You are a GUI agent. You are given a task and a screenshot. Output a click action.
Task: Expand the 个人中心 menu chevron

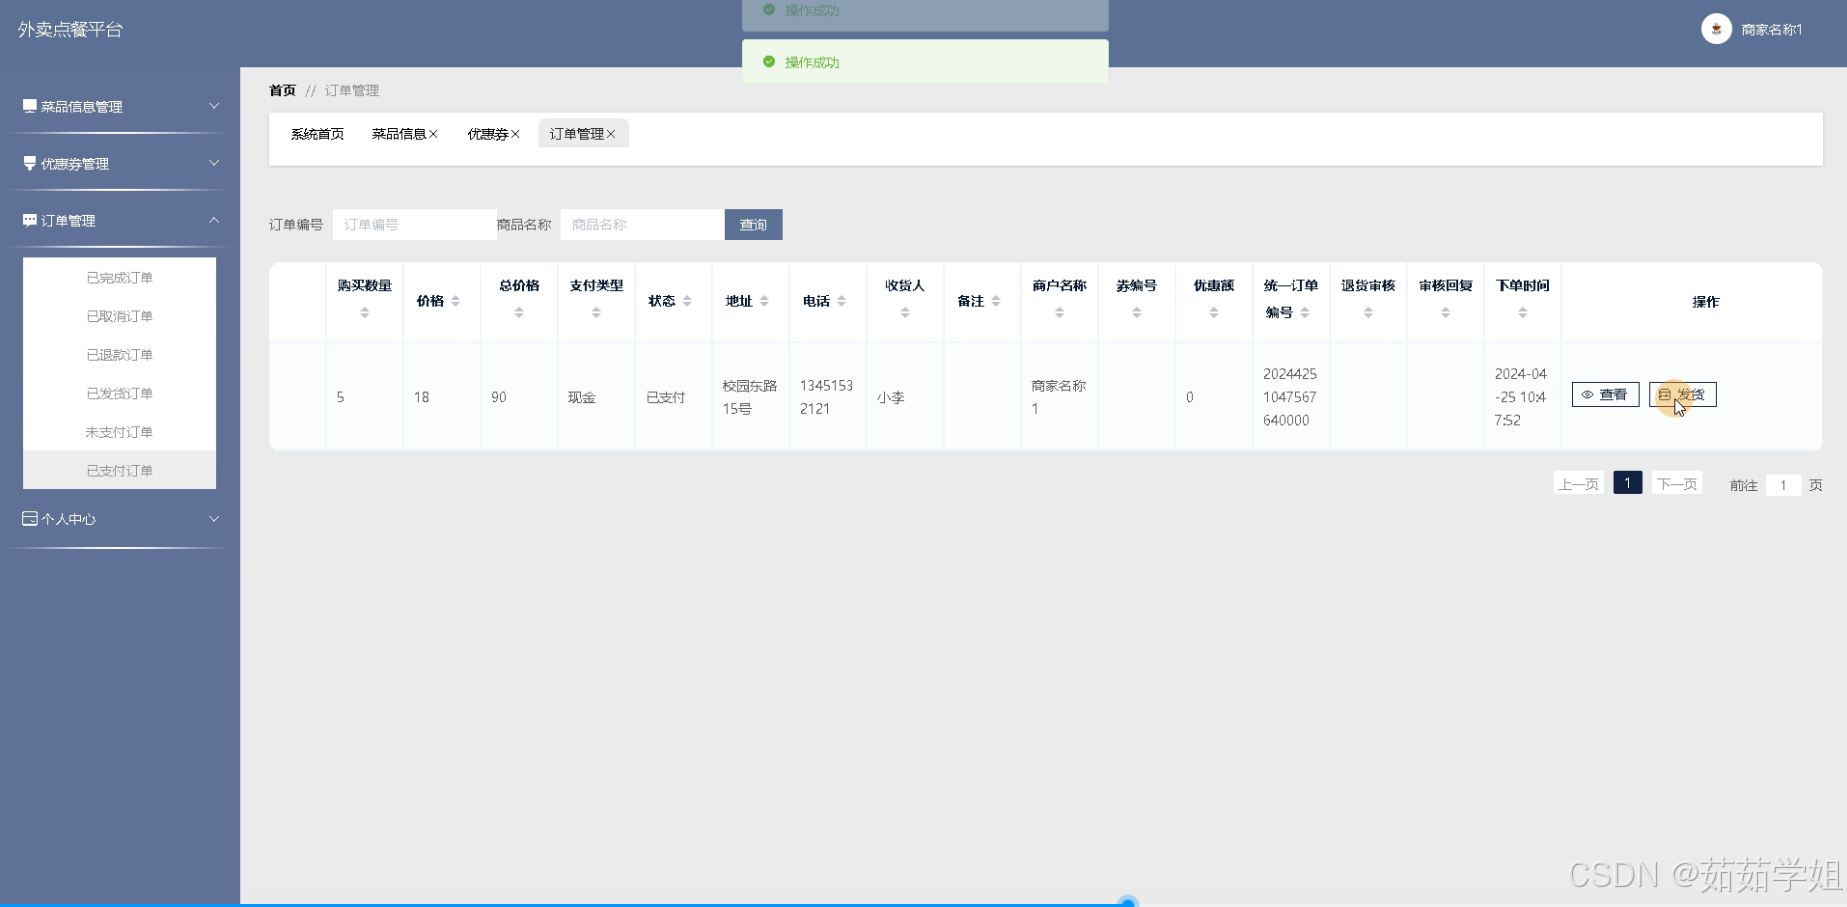coord(213,519)
